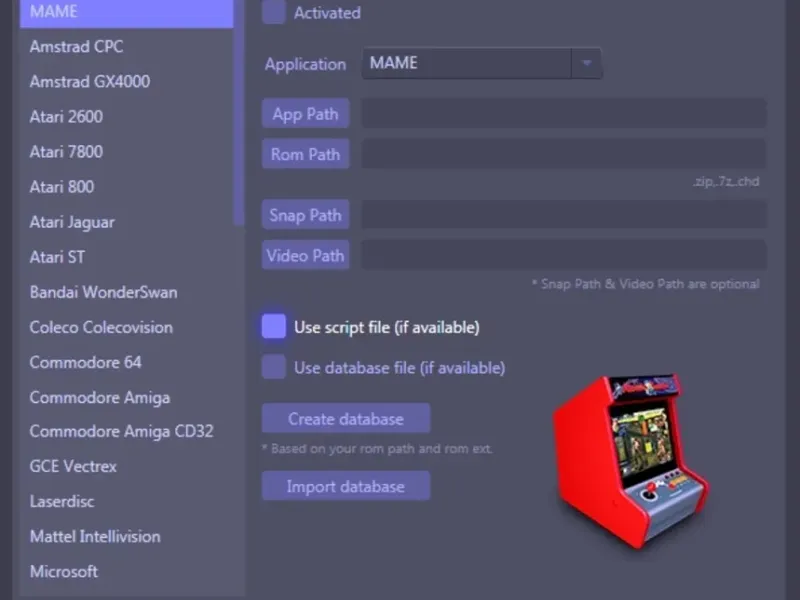Click the Snap Path button
Image resolution: width=800 pixels, height=600 pixels.
point(306,215)
